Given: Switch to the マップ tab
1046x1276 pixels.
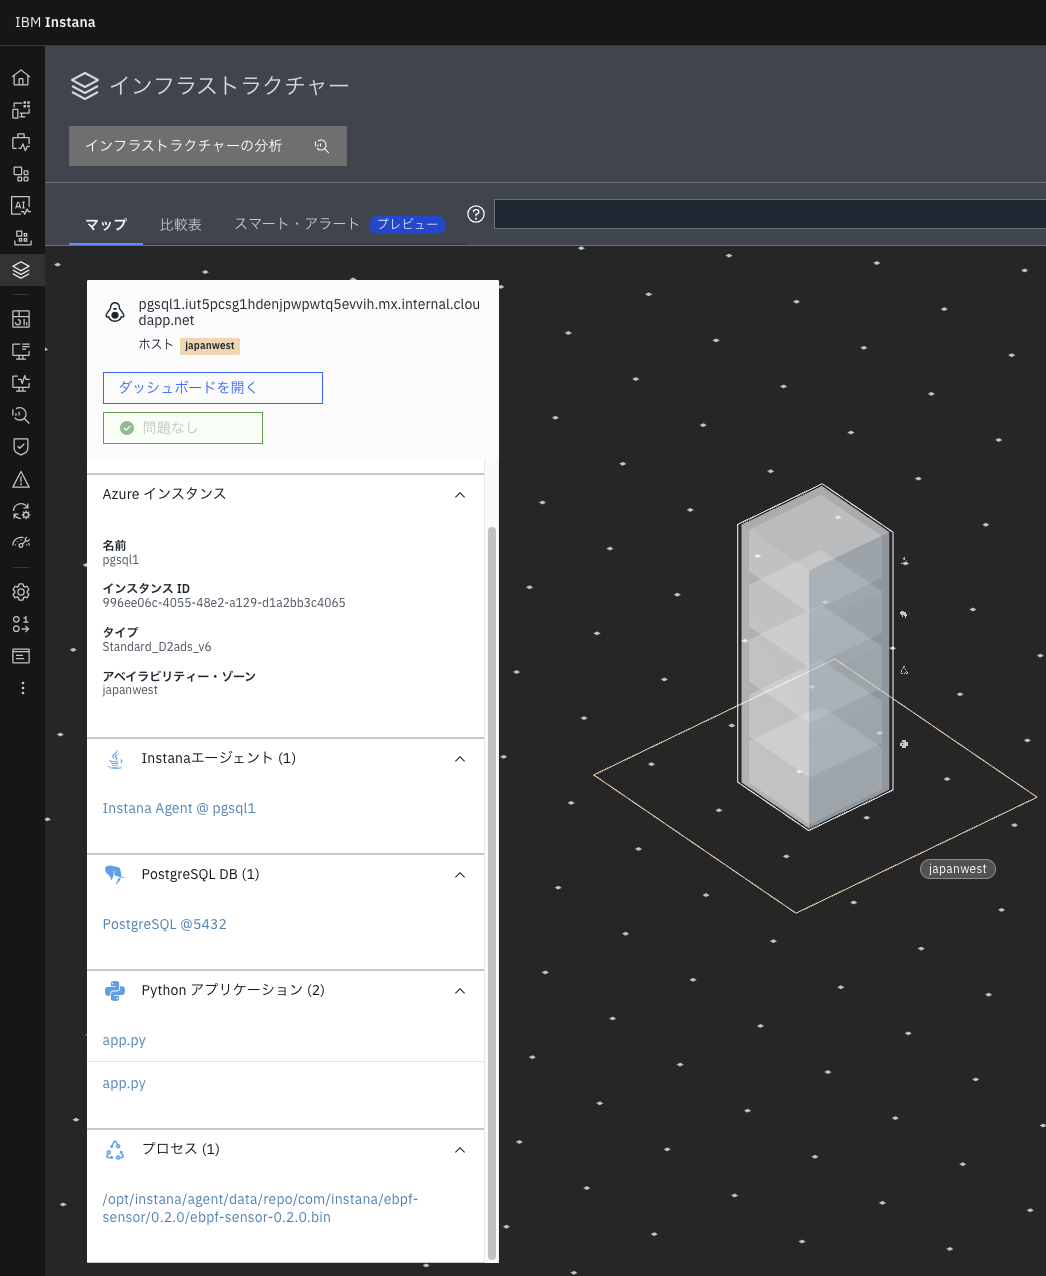Looking at the screenshot, I should point(106,225).
